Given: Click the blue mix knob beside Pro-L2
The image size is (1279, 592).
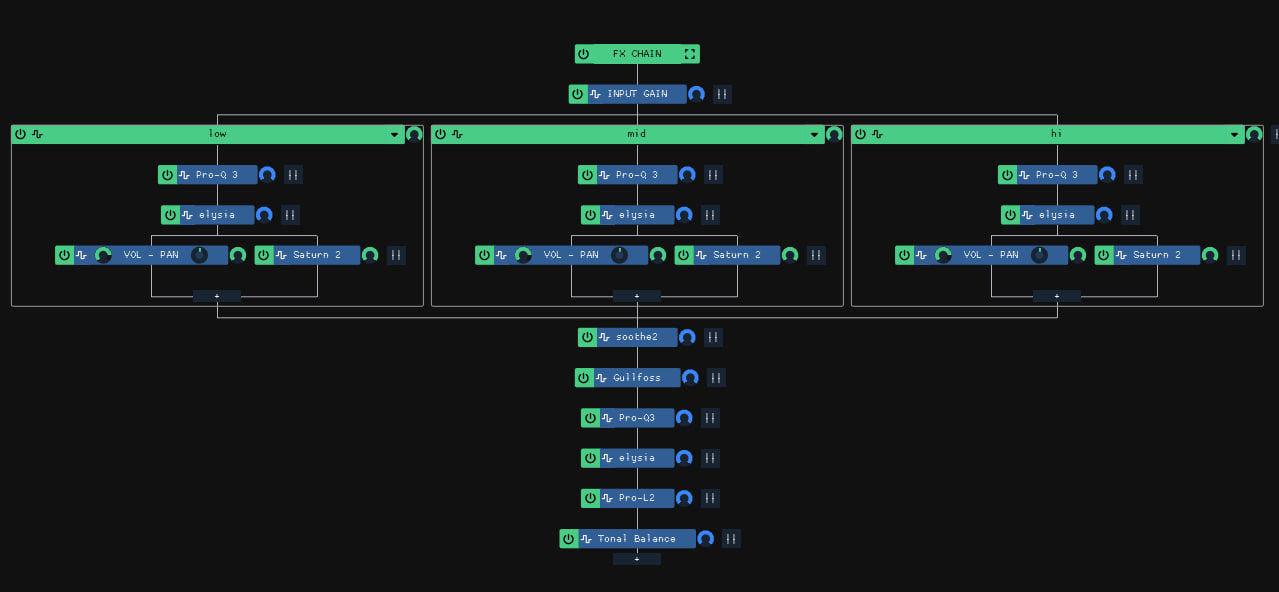Looking at the screenshot, I should pyautogui.click(x=684, y=498).
